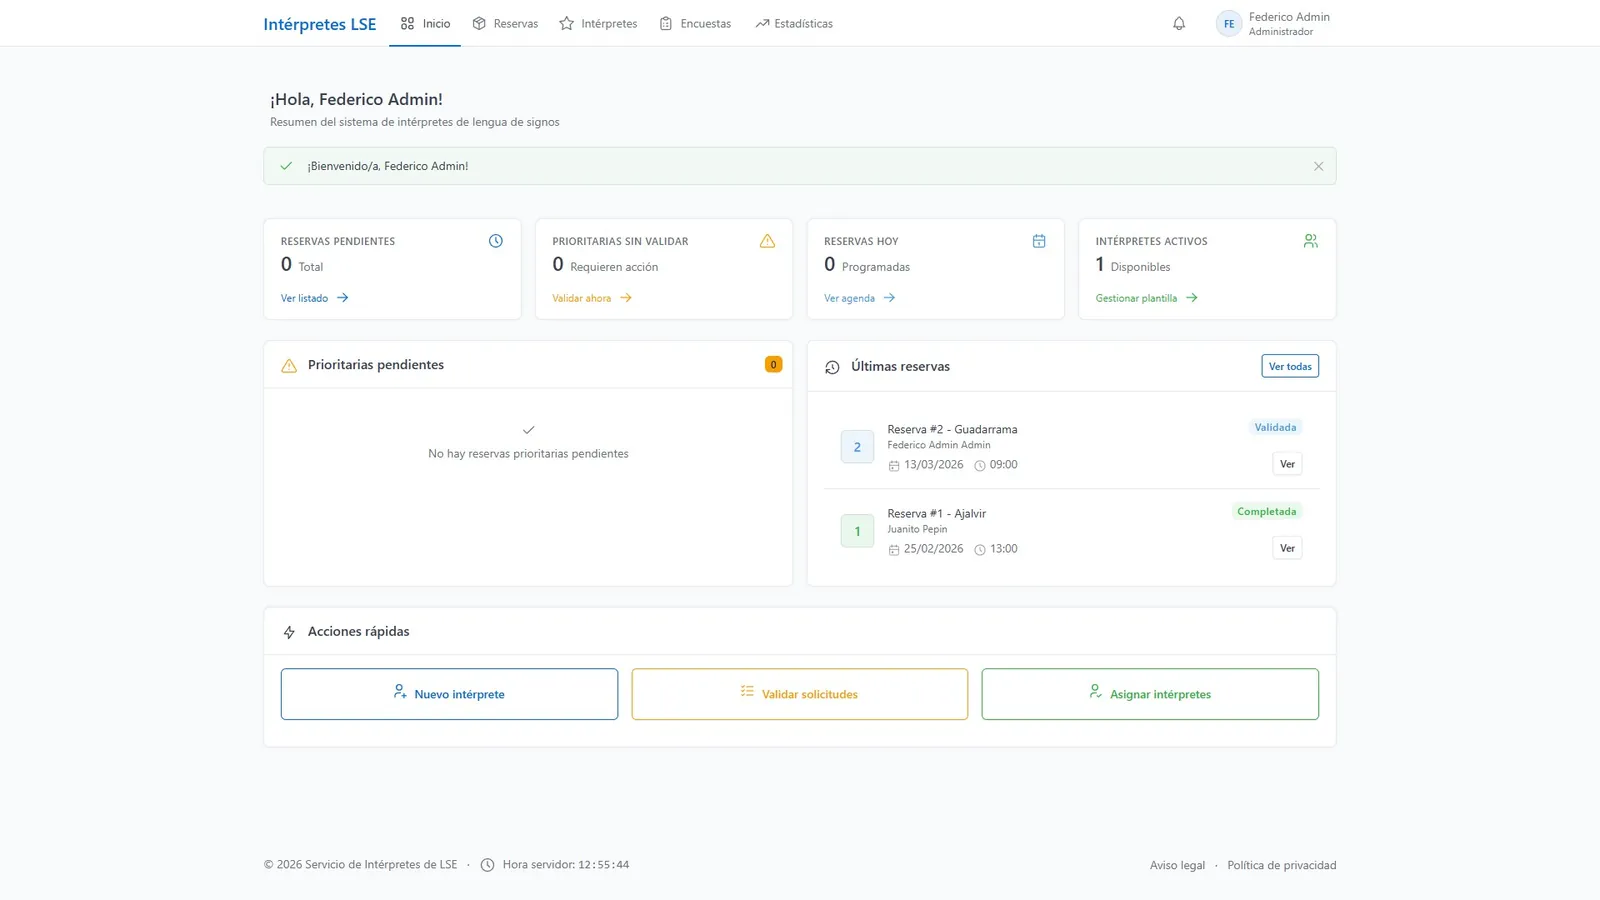Viewport: 1600px width, 900px height.
Task: Go to the Estadísticas section
Action: 794,23
